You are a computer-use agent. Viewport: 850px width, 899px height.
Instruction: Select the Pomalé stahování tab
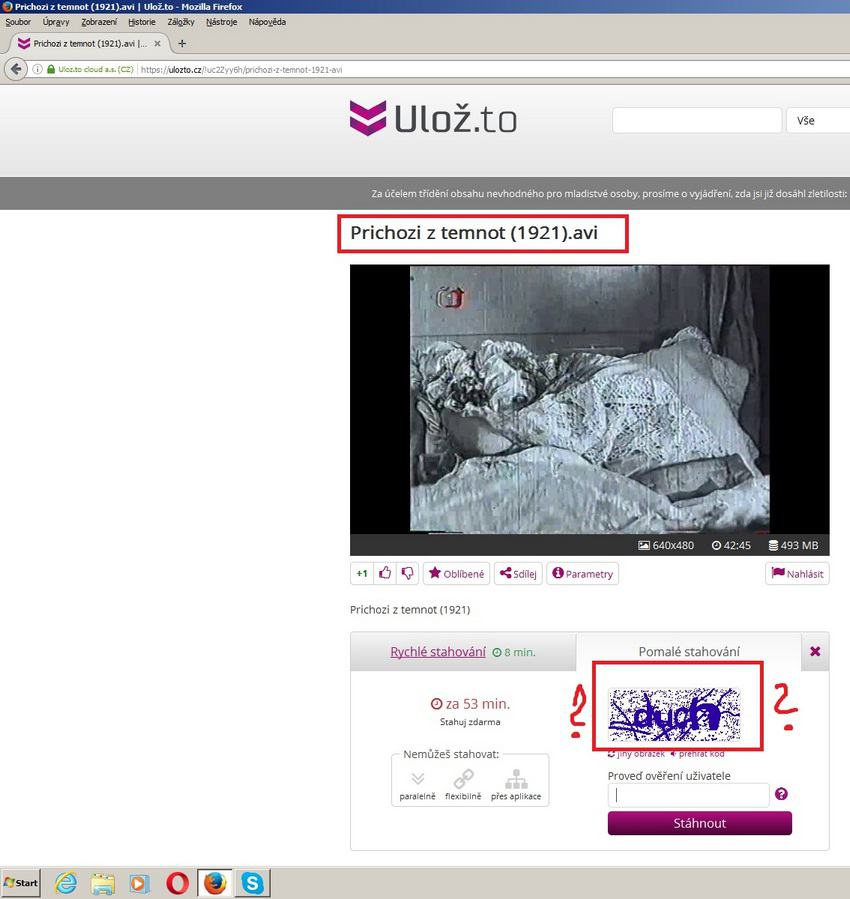pyautogui.click(x=689, y=651)
